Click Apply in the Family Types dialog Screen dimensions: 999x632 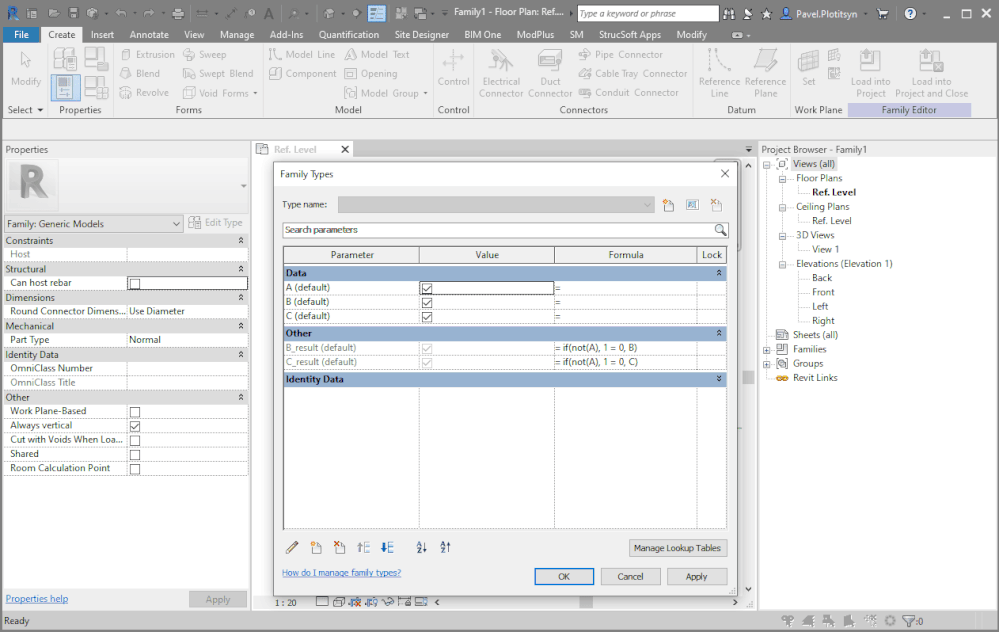point(696,577)
